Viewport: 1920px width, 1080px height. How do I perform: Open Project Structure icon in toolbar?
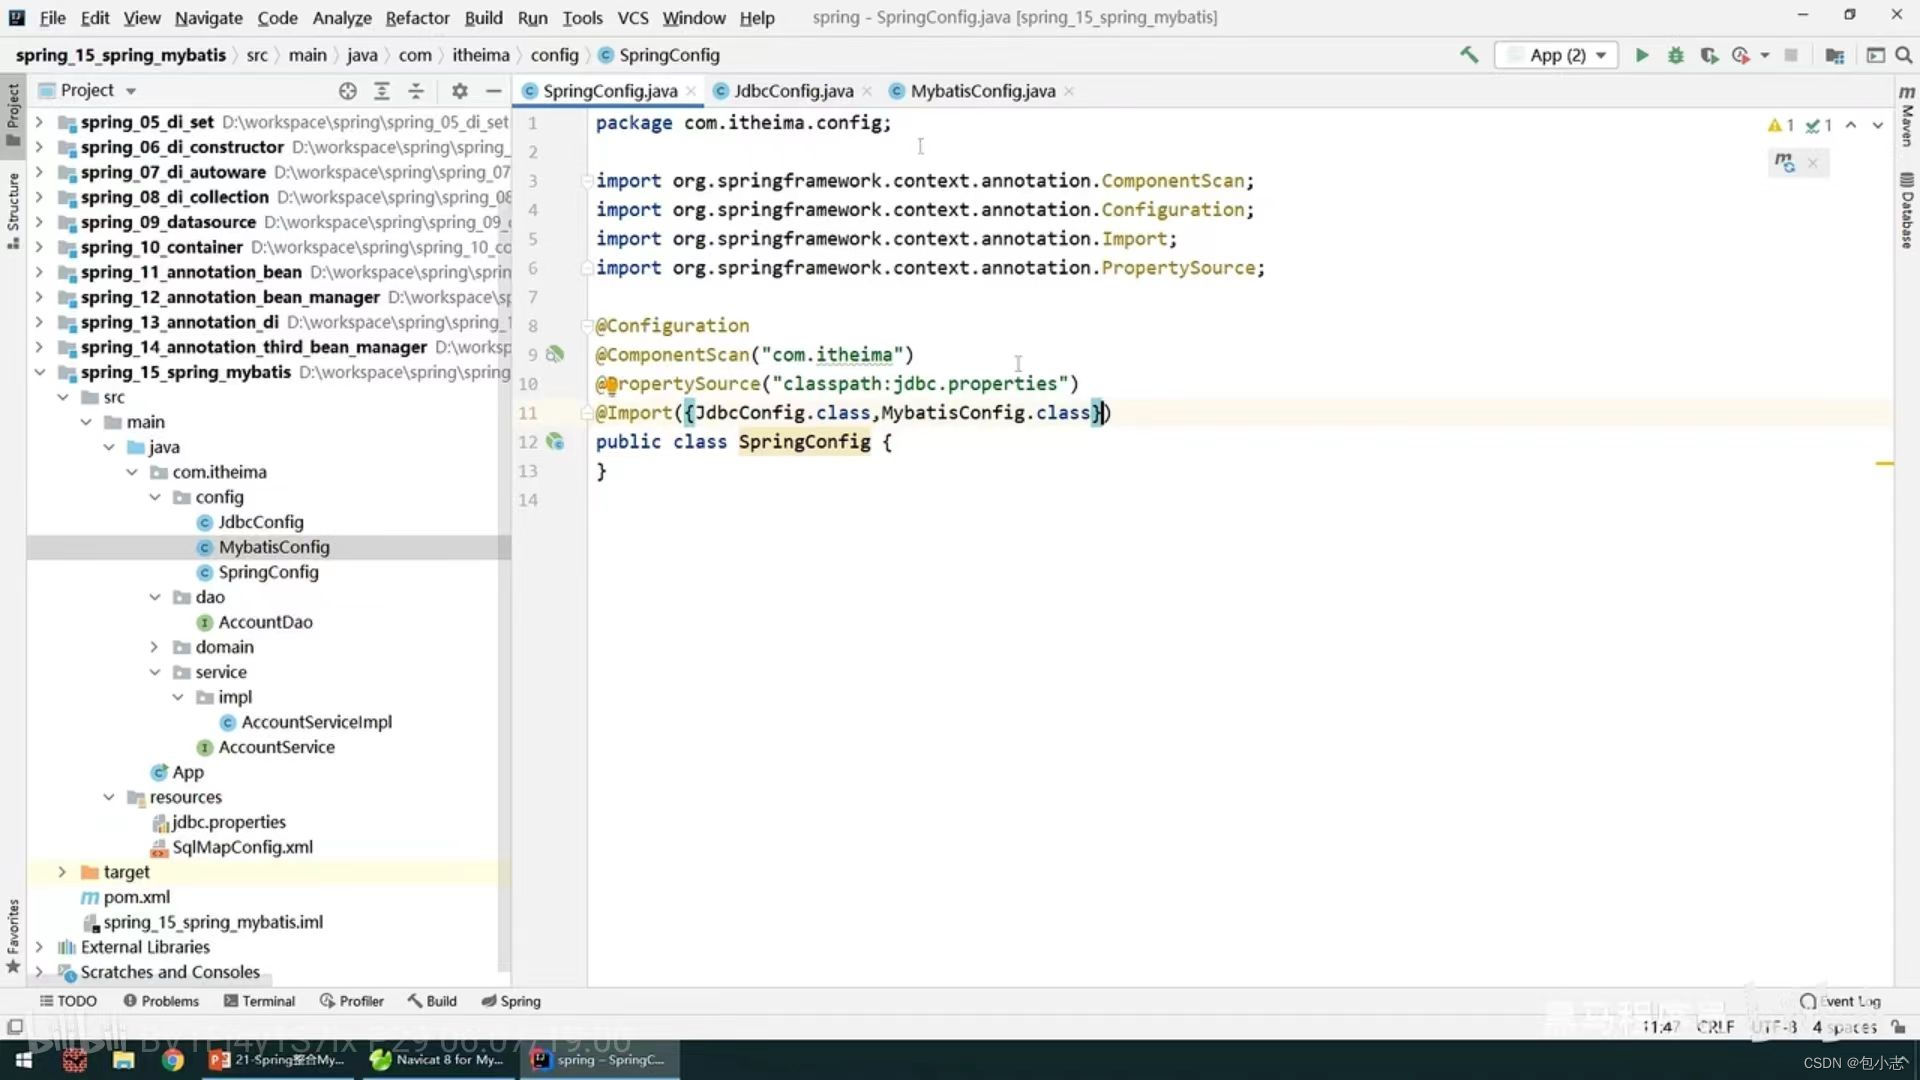pos(1834,55)
